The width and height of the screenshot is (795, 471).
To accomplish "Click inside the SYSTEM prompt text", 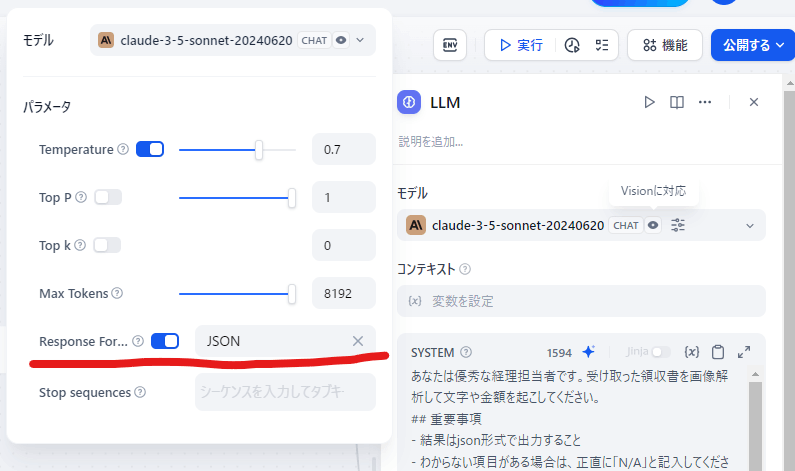I will pos(570,418).
